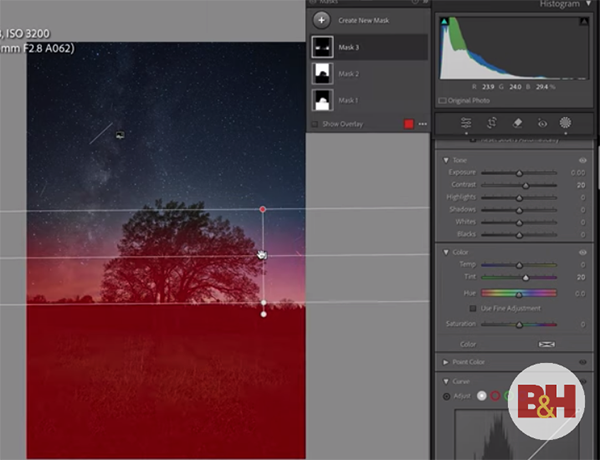Screen dimensions: 600x460
Task: Click the Temp slider handle
Action: [519, 265]
